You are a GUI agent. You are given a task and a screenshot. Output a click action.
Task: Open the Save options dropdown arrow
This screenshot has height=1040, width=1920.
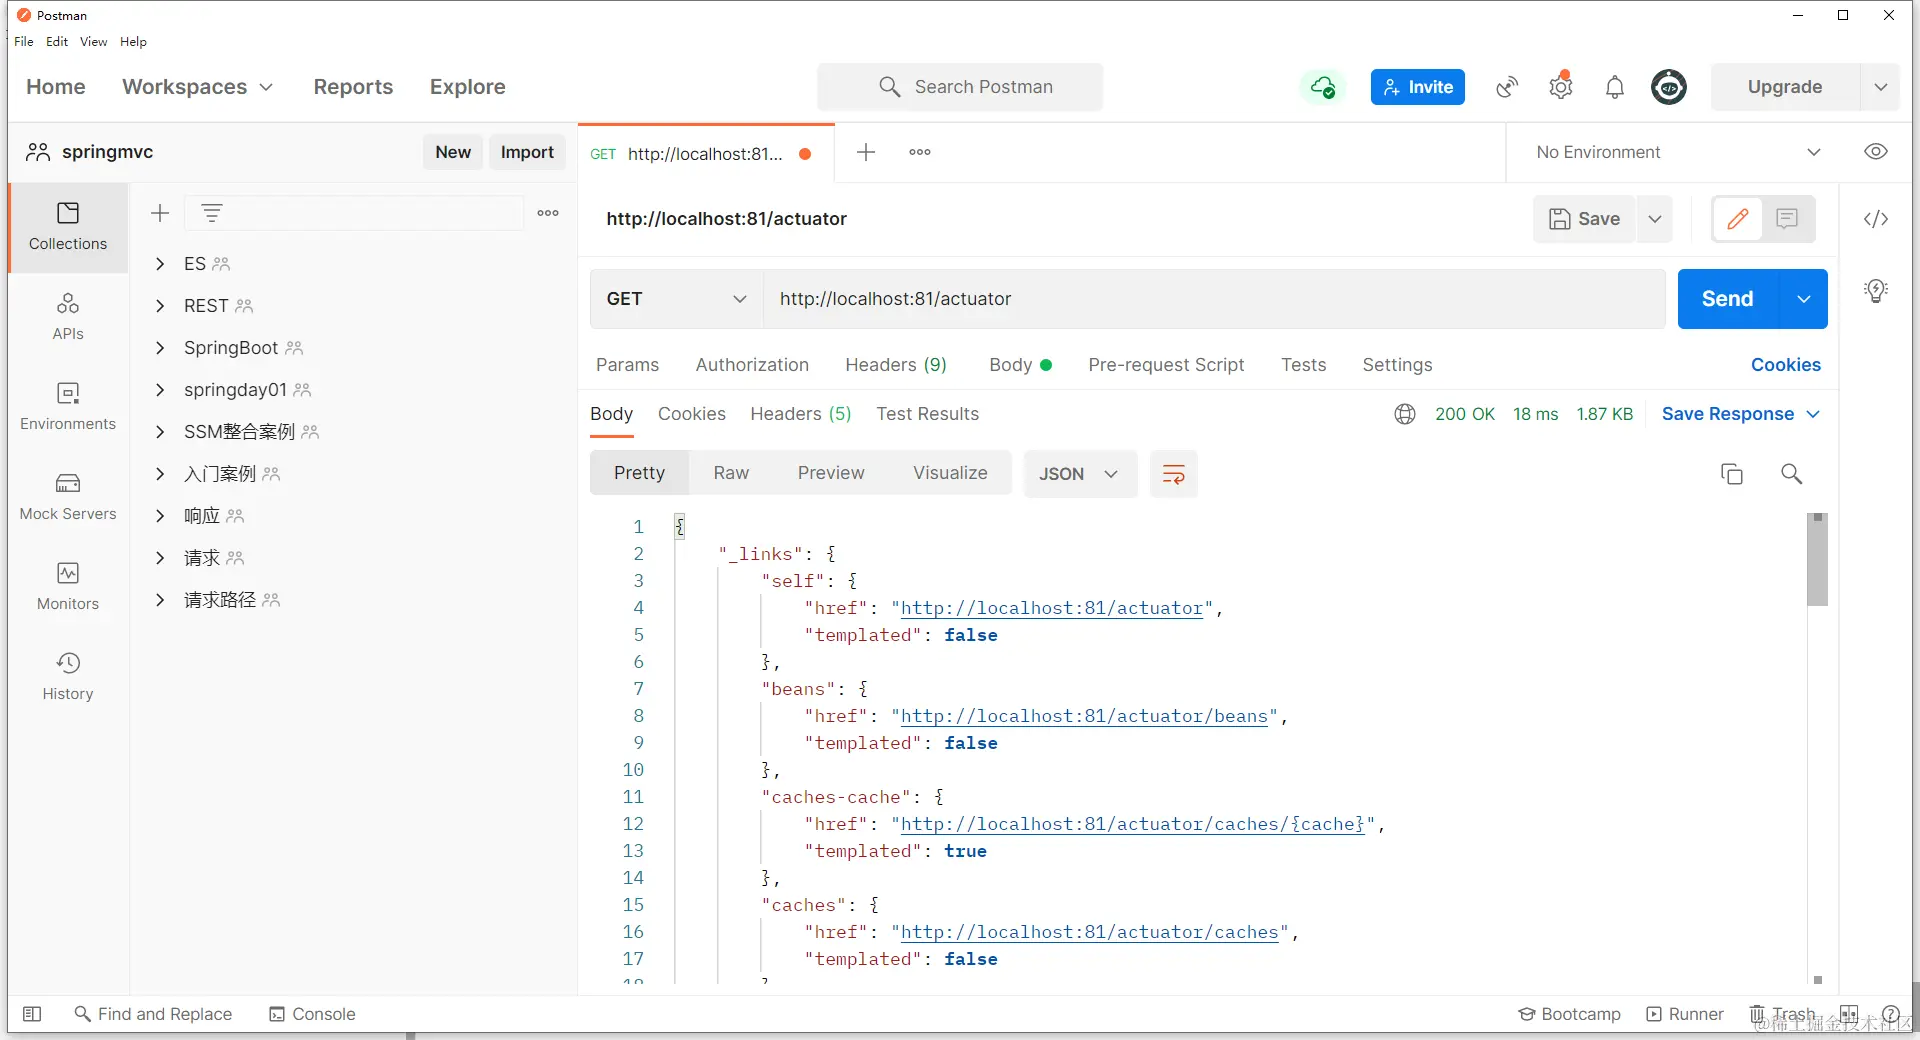pos(1655,219)
